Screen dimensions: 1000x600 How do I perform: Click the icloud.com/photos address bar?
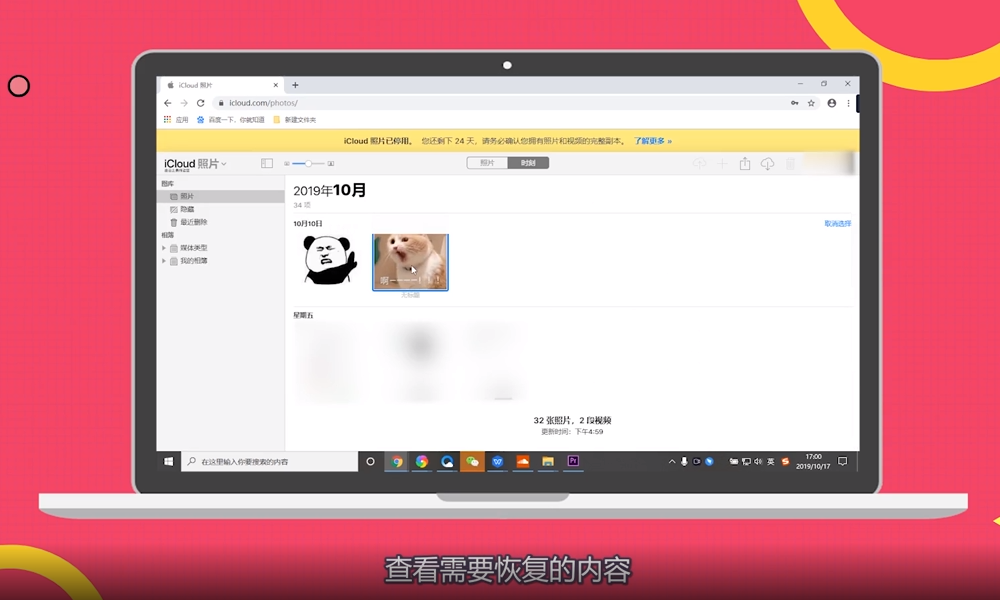(497, 103)
